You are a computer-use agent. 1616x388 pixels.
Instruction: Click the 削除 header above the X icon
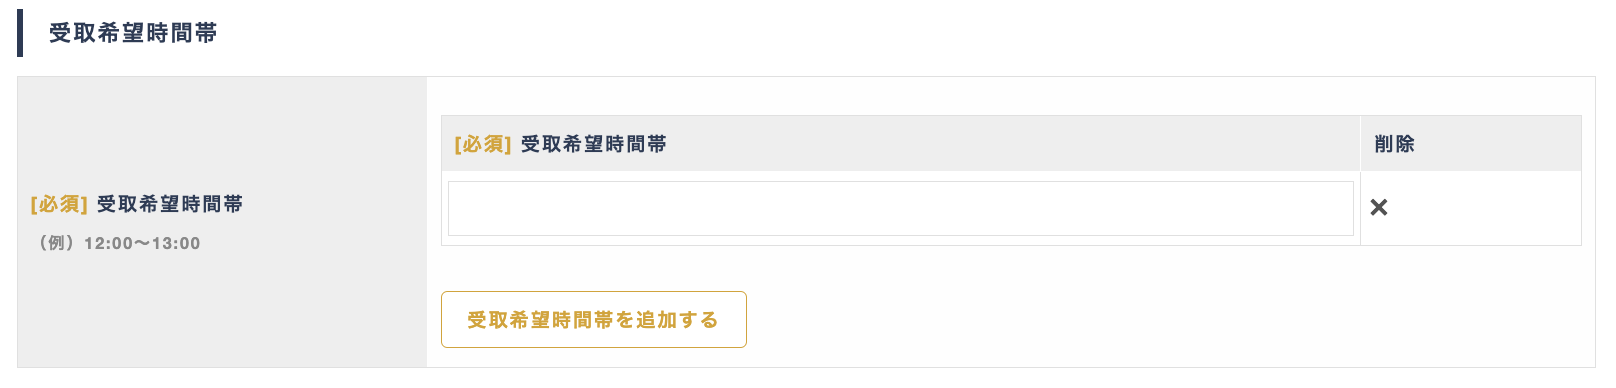click(1394, 144)
